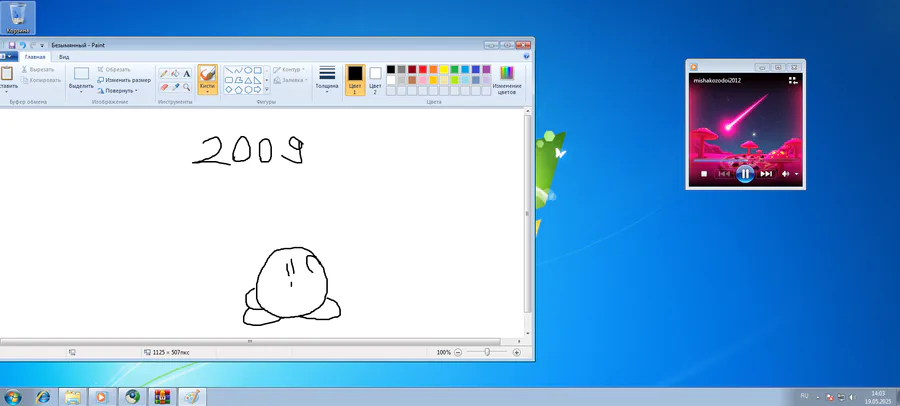This screenshot has height=406, width=900.
Task: Click the Вырезать cut button
Action: click(x=38, y=69)
